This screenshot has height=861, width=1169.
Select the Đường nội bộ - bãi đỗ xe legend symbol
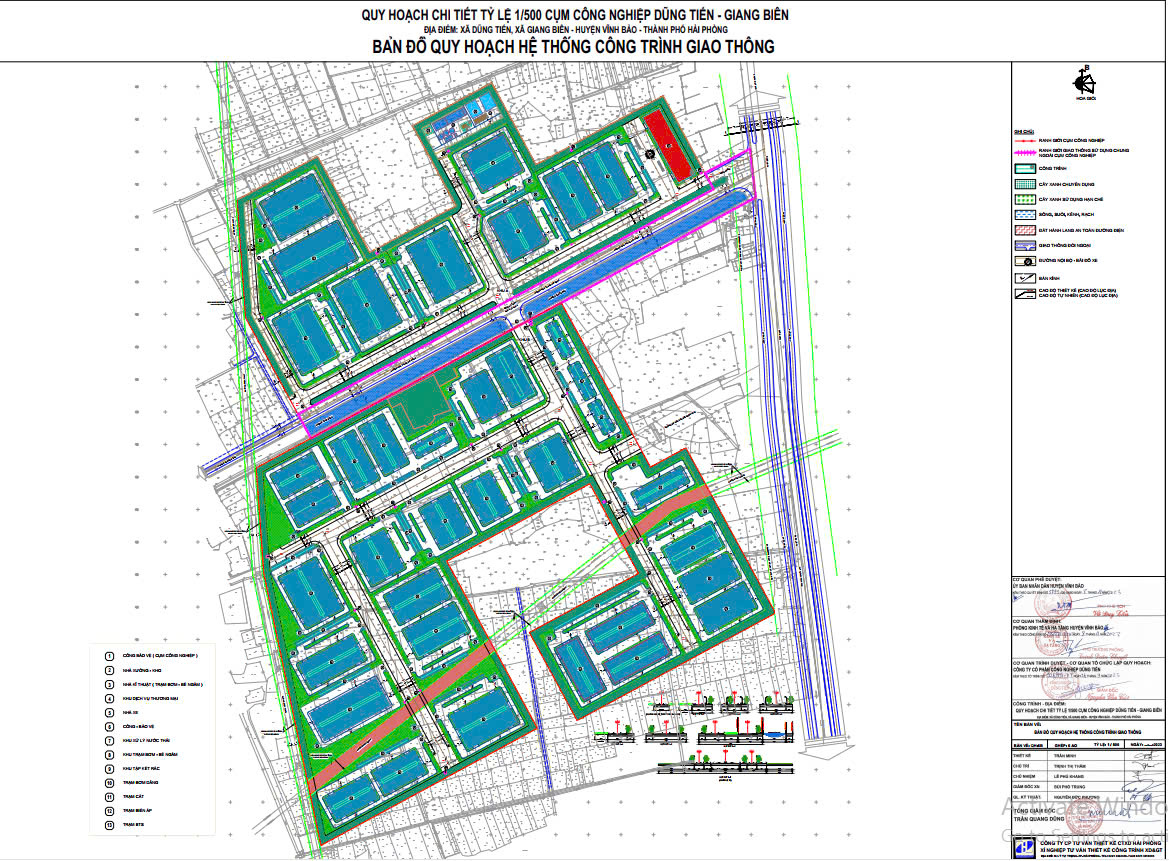1026,260
